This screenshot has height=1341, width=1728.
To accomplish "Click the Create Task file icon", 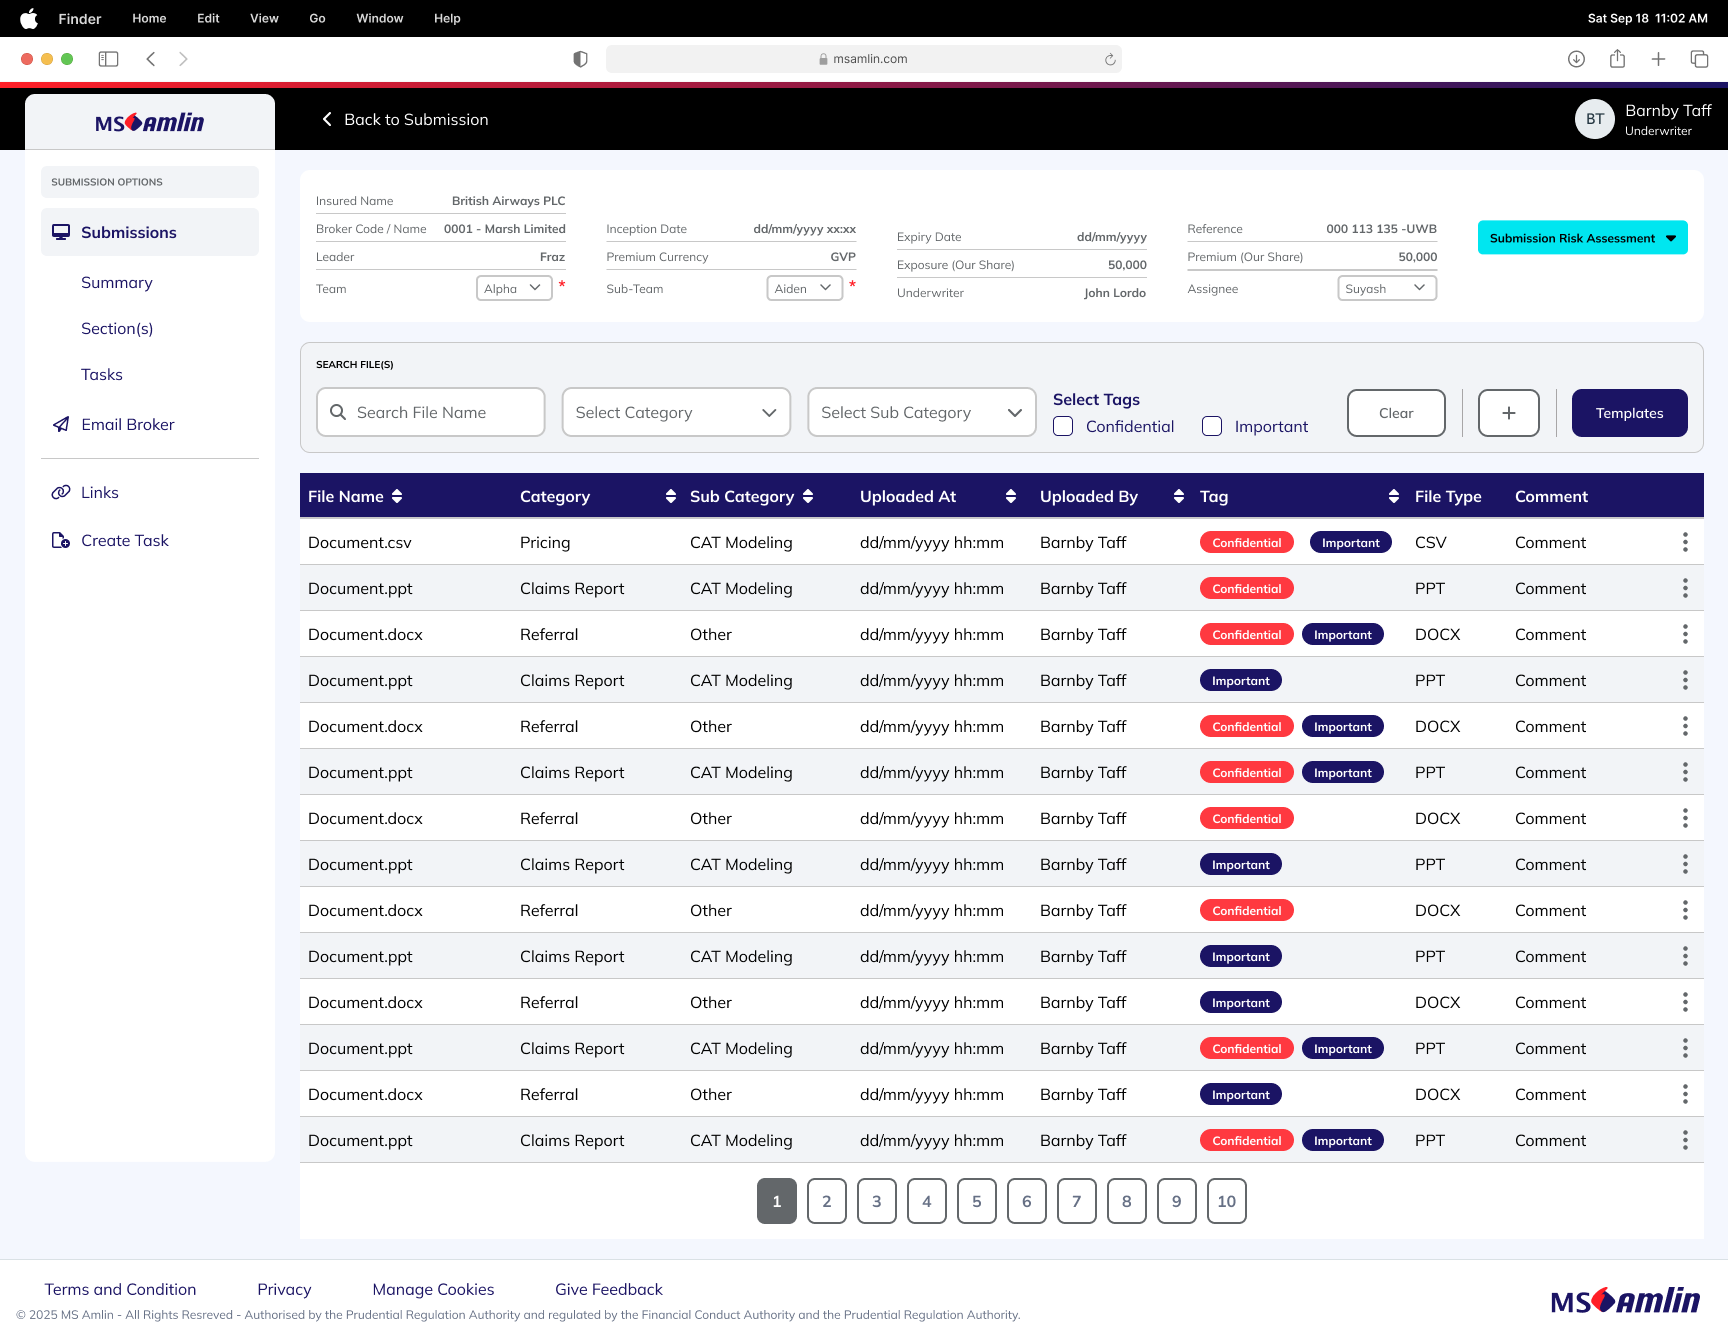I will 61,541.
